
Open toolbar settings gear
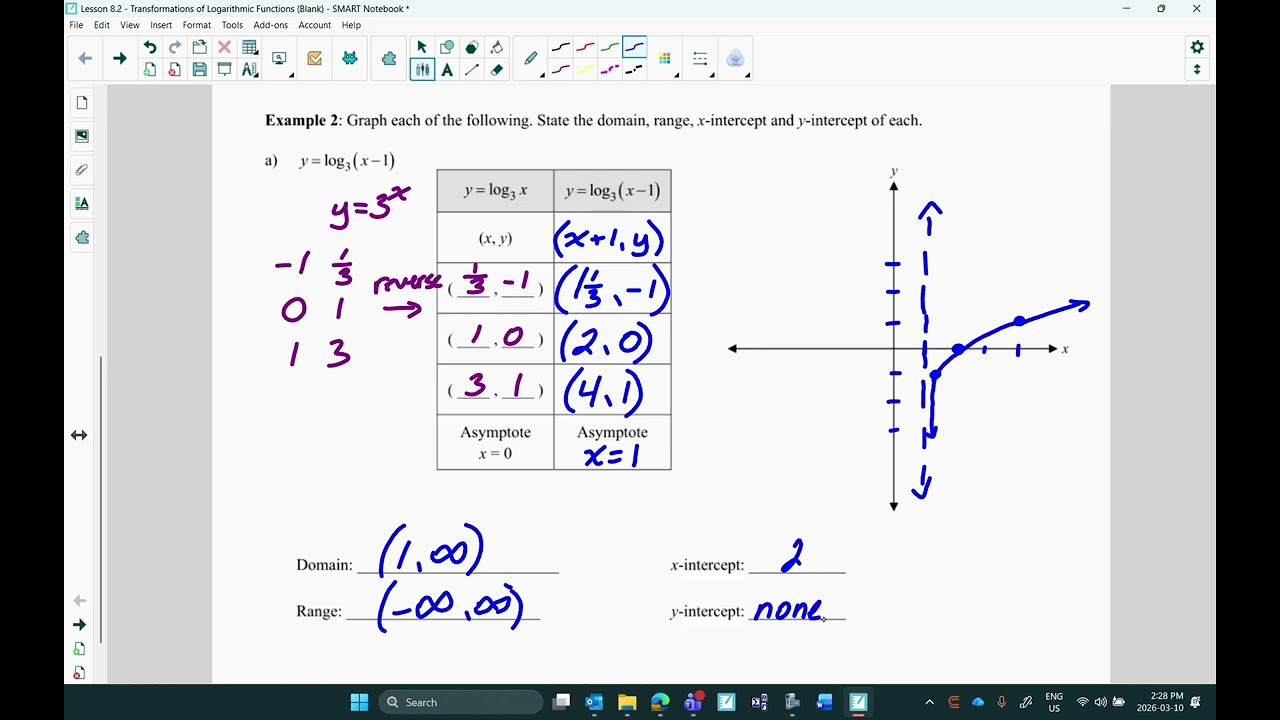pyautogui.click(x=1197, y=47)
